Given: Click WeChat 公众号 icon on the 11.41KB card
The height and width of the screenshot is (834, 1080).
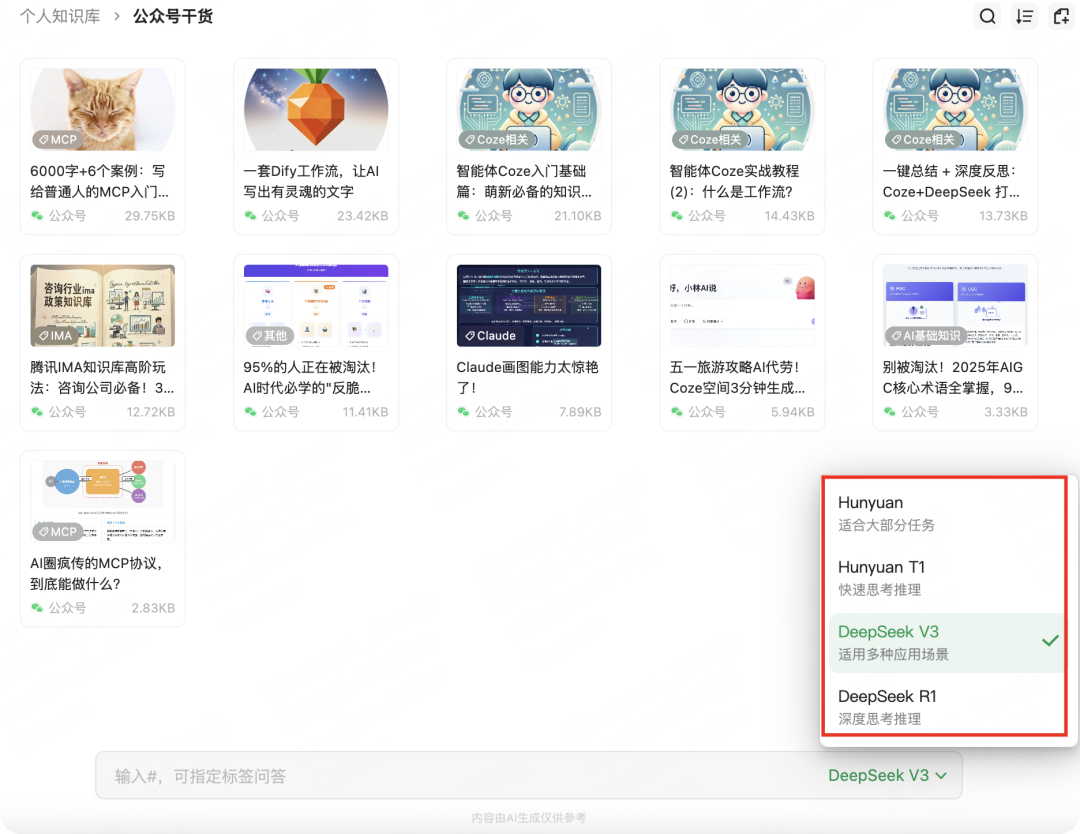Looking at the screenshot, I should [x=250, y=412].
